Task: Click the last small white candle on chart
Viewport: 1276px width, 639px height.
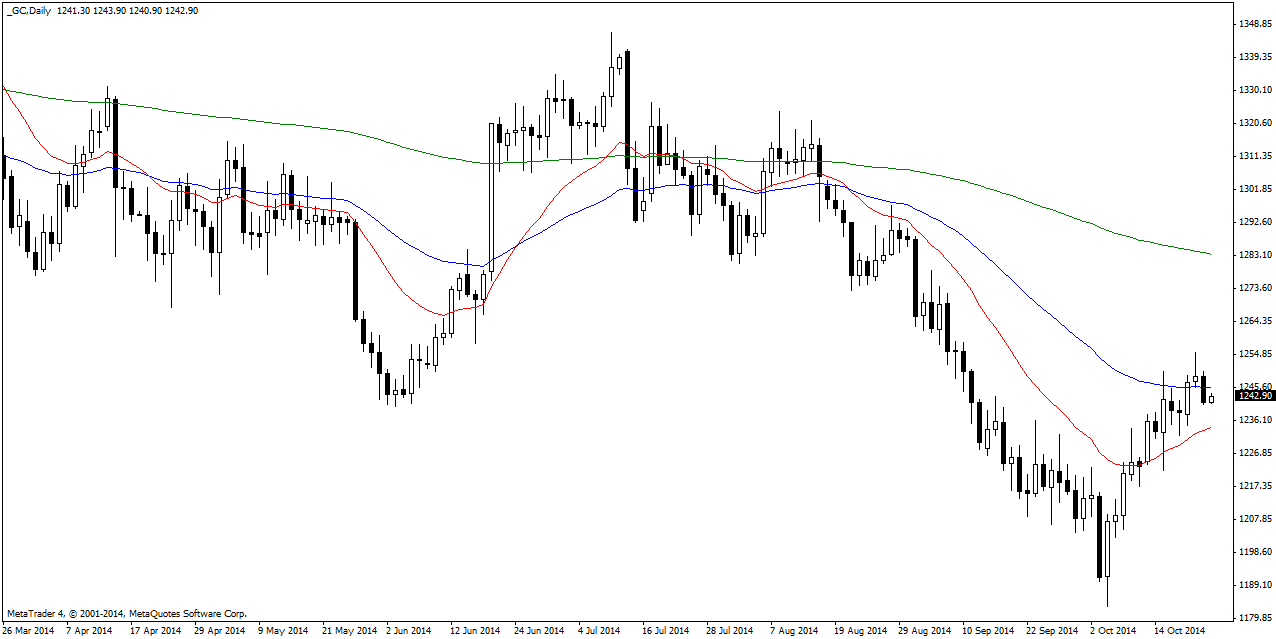Action: [1212, 399]
